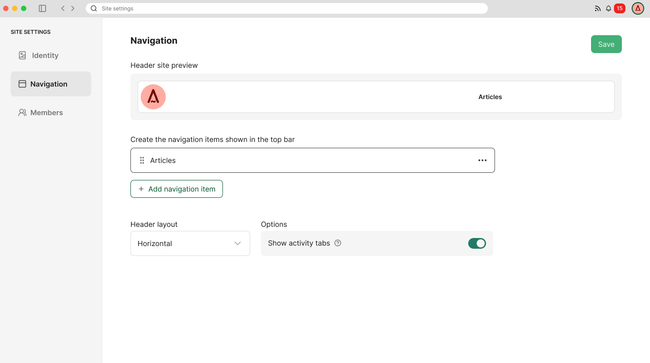The image size is (650, 363).
Task: Click the green macOS maximize window button
Action: pos(24,8)
